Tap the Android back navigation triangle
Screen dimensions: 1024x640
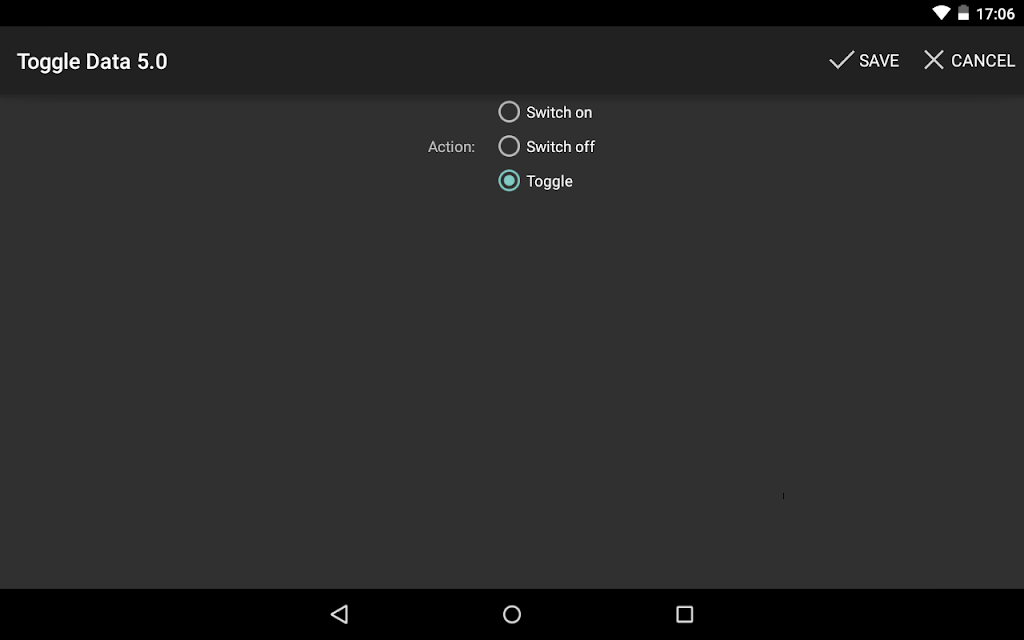click(x=340, y=614)
